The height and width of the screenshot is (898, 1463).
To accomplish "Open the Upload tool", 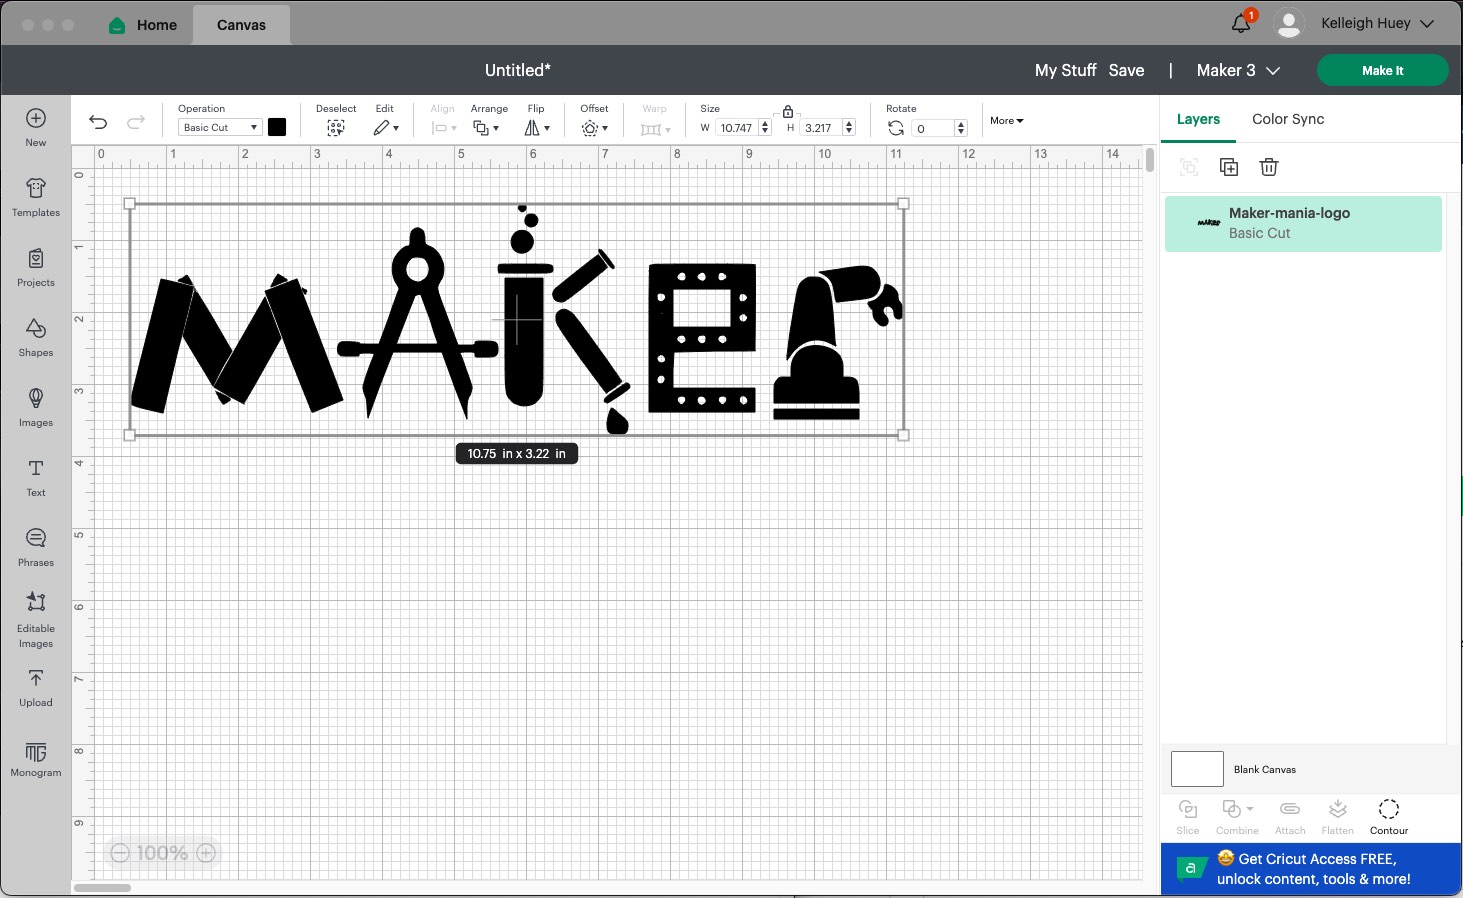I will (36, 688).
